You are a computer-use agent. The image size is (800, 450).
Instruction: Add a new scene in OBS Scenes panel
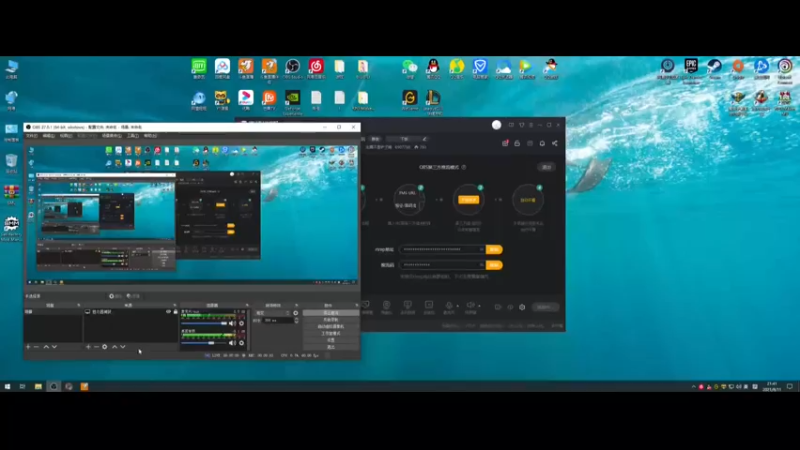pyautogui.click(x=28, y=347)
